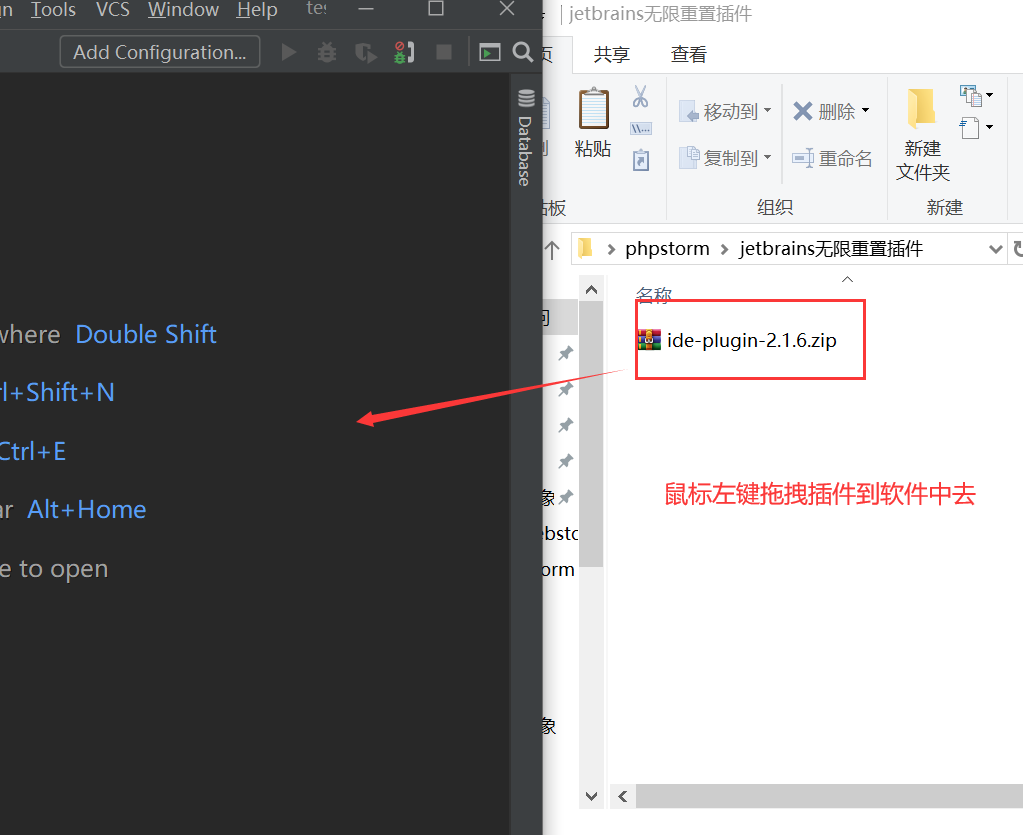The image size is (1023, 835).
Task: Click the 重命名 rename button
Action: pyautogui.click(x=832, y=159)
